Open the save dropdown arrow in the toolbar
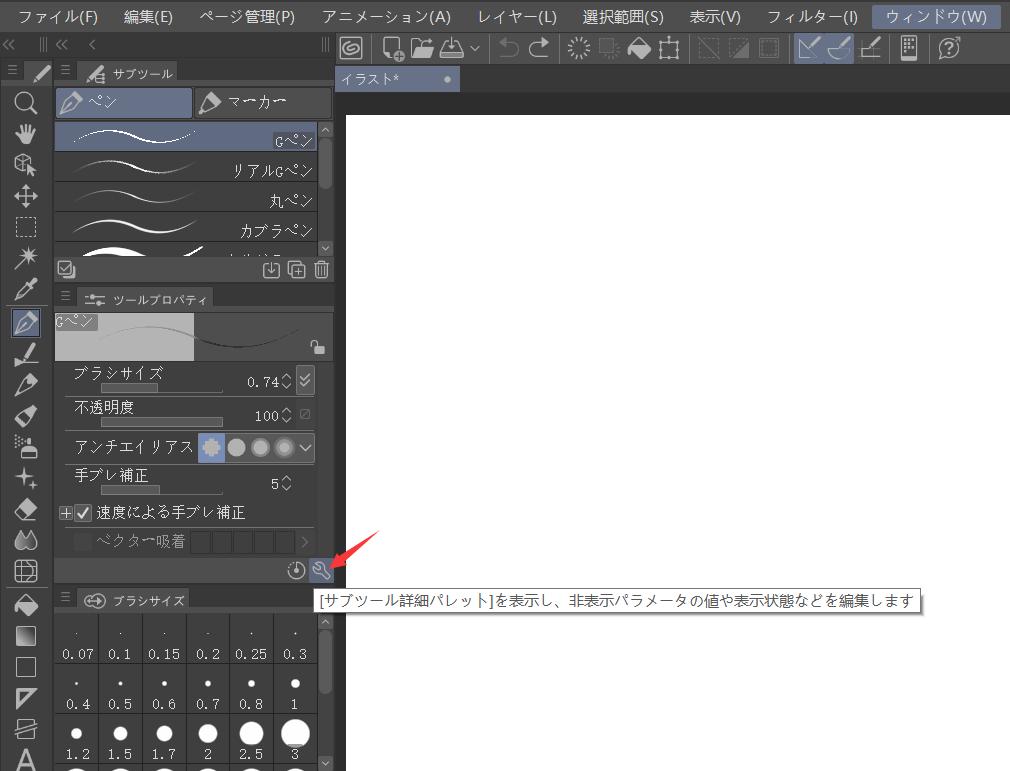This screenshot has width=1010, height=771. (x=474, y=48)
